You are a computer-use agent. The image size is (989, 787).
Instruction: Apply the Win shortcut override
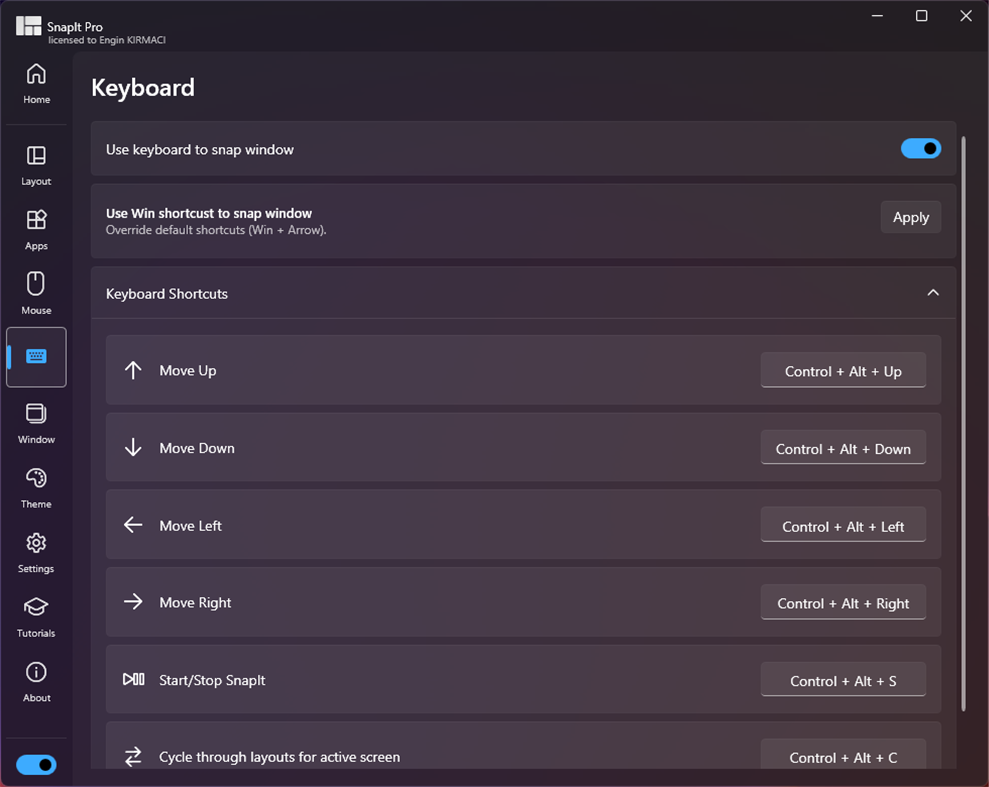tap(910, 216)
